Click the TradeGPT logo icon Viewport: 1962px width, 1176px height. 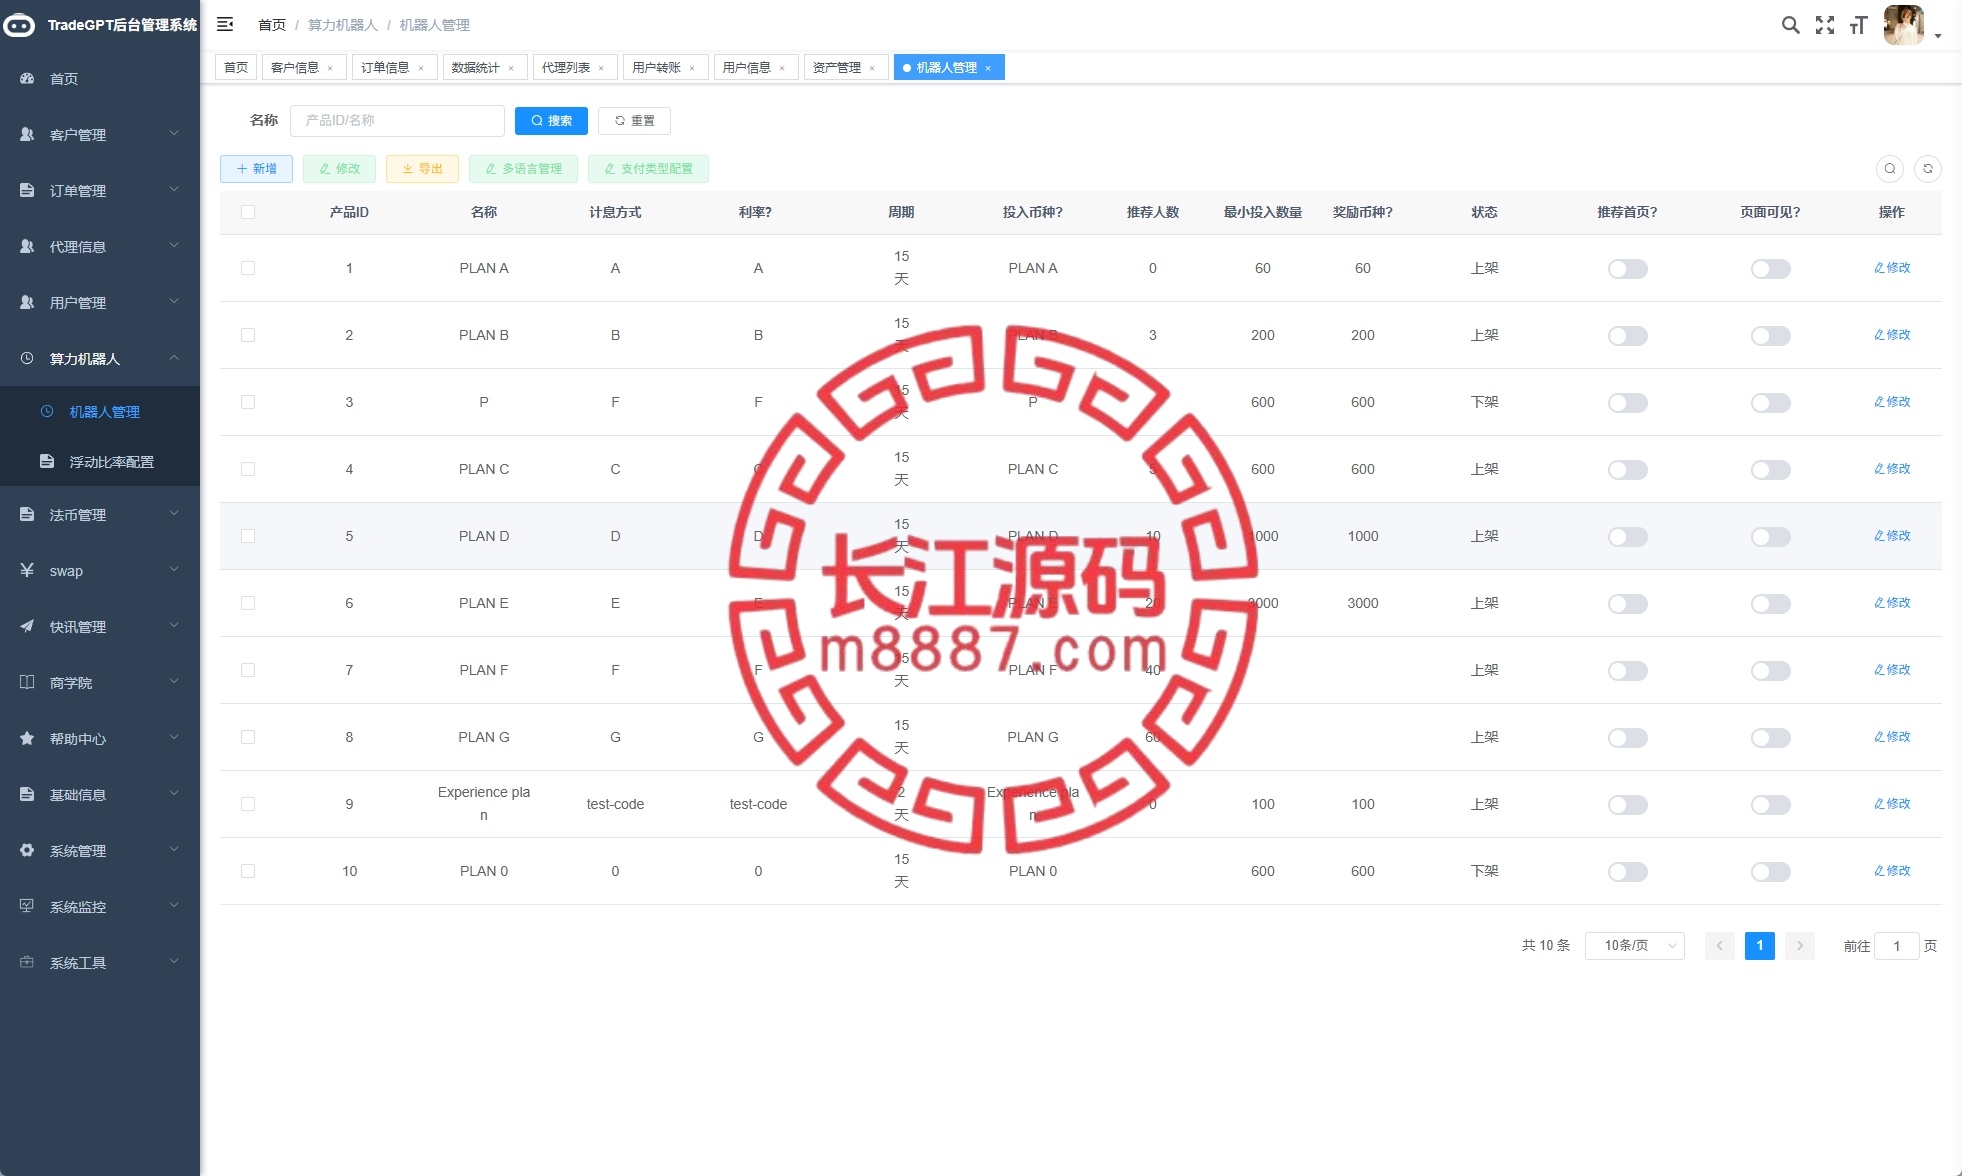point(19,25)
